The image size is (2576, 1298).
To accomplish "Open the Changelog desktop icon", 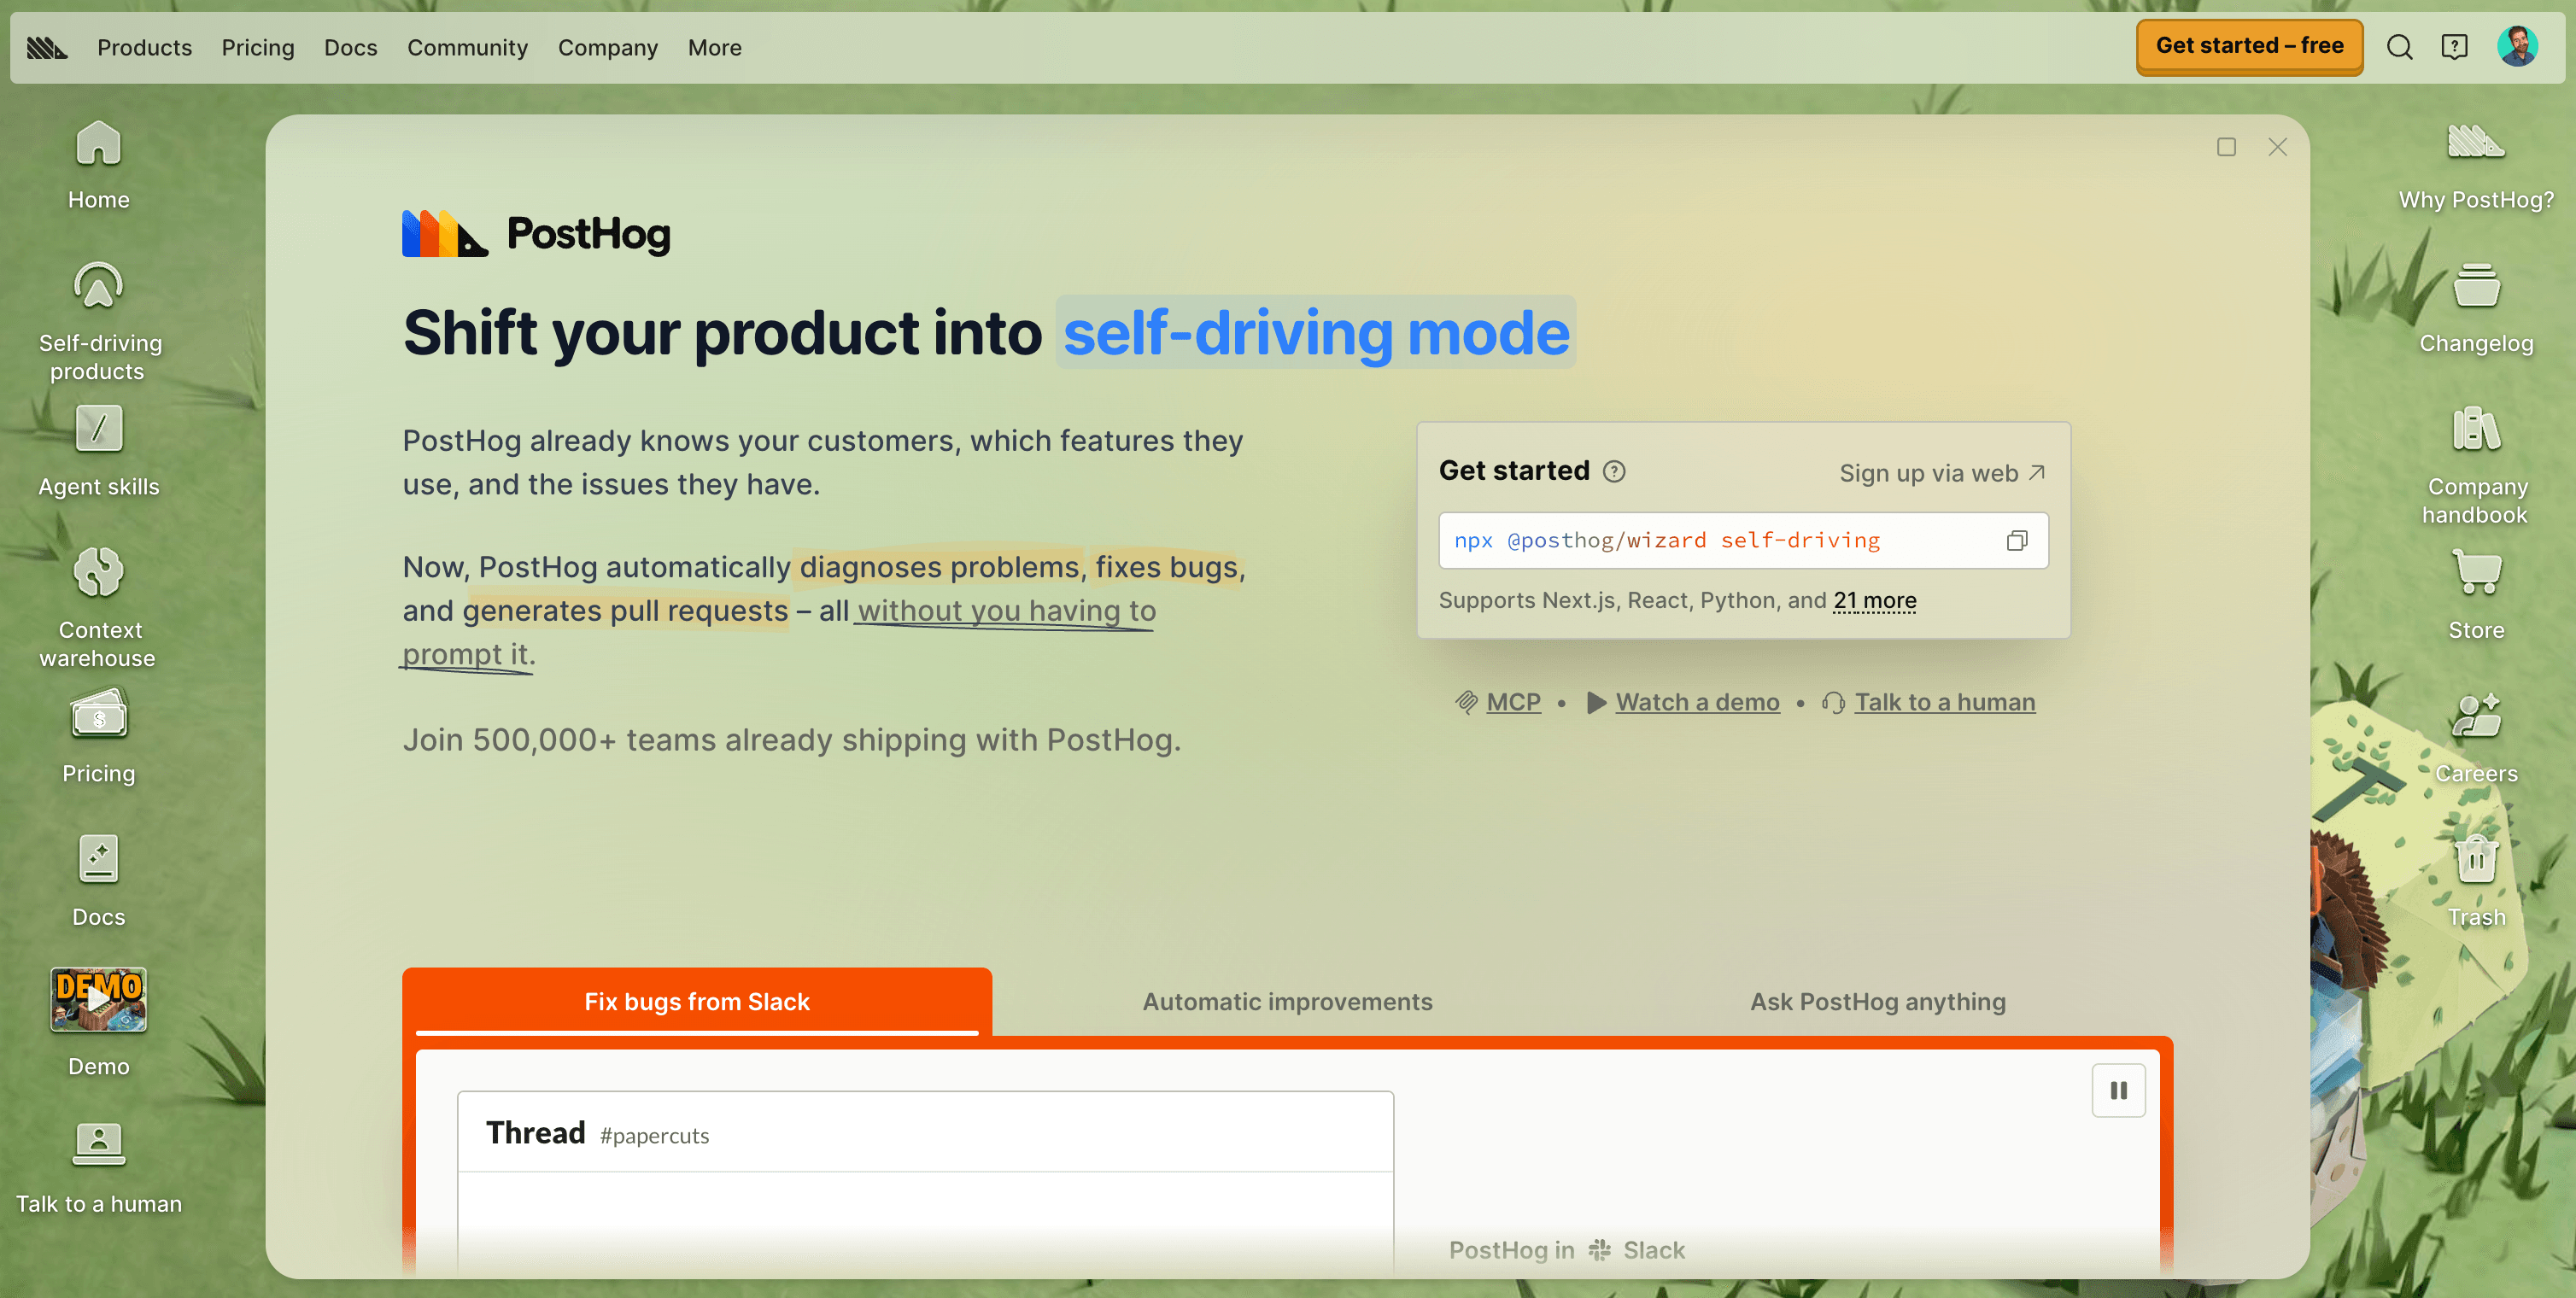I will [2476, 308].
